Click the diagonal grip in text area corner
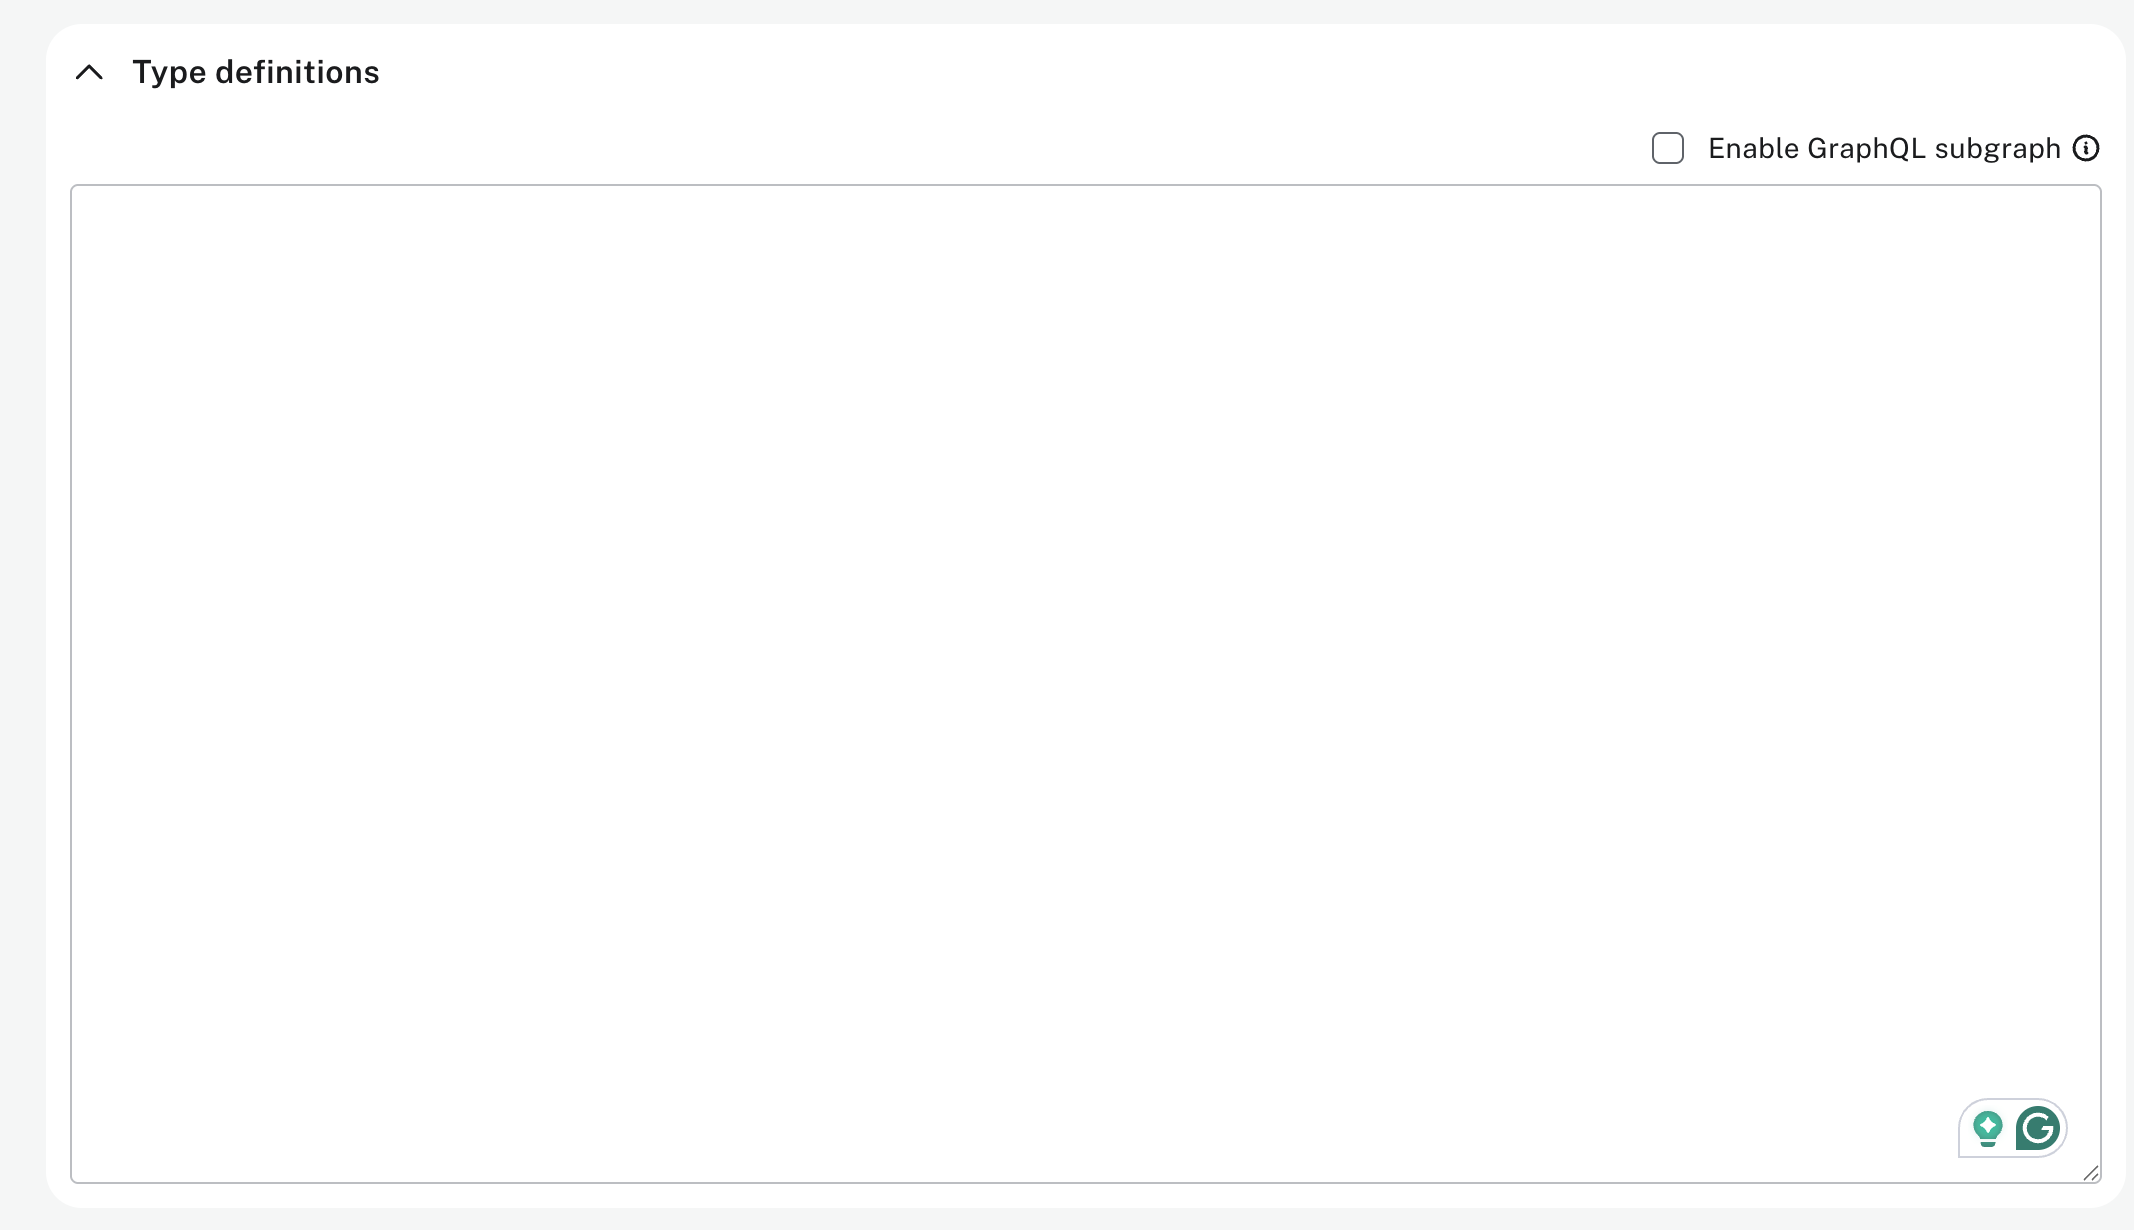Viewport: 2134px width, 1230px height. pos(2091,1173)
